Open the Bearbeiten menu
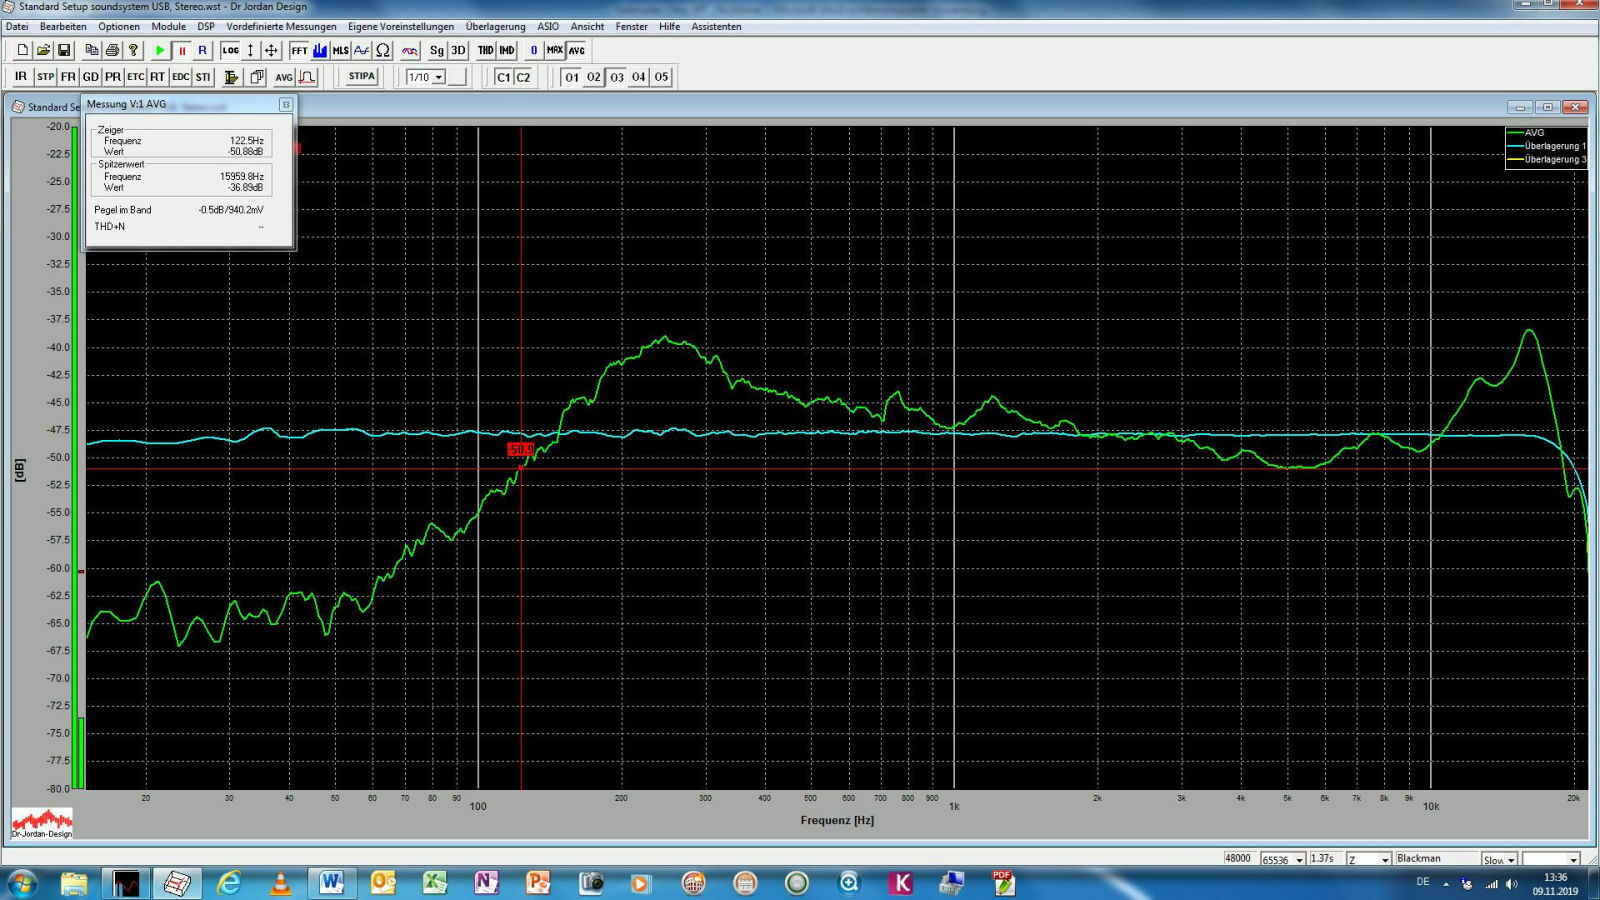Image resolution: width=1600 pixels, height=900 pixels. (63, 27)
